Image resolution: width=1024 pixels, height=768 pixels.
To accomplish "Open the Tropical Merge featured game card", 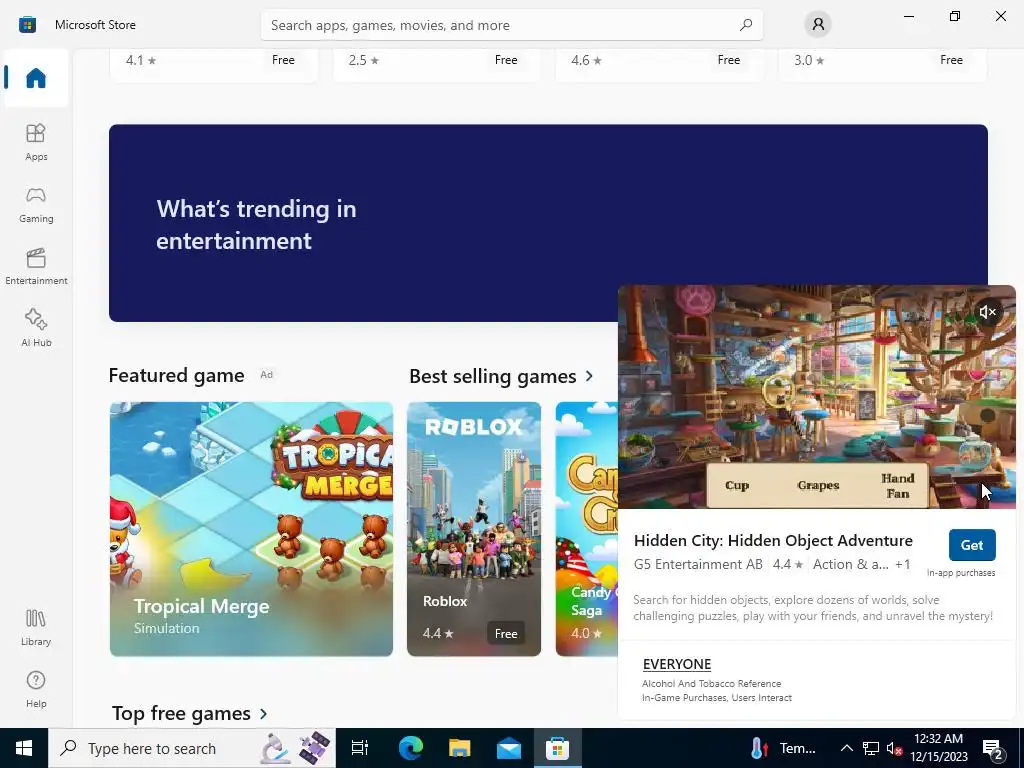I will click(x=251, y=529).
